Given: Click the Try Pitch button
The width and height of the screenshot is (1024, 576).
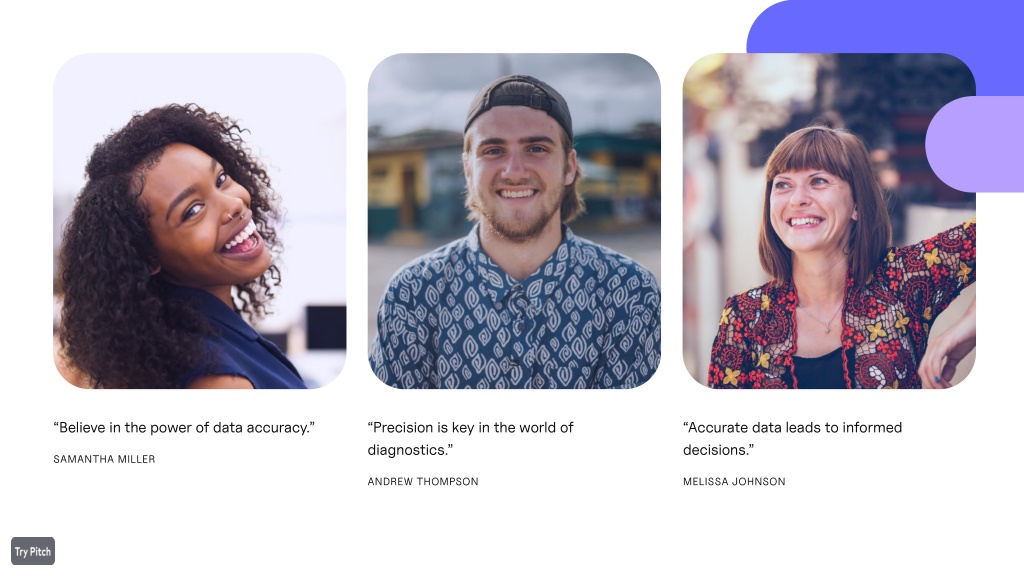Looking at the screenshot, I should click(x=33, y=551).
